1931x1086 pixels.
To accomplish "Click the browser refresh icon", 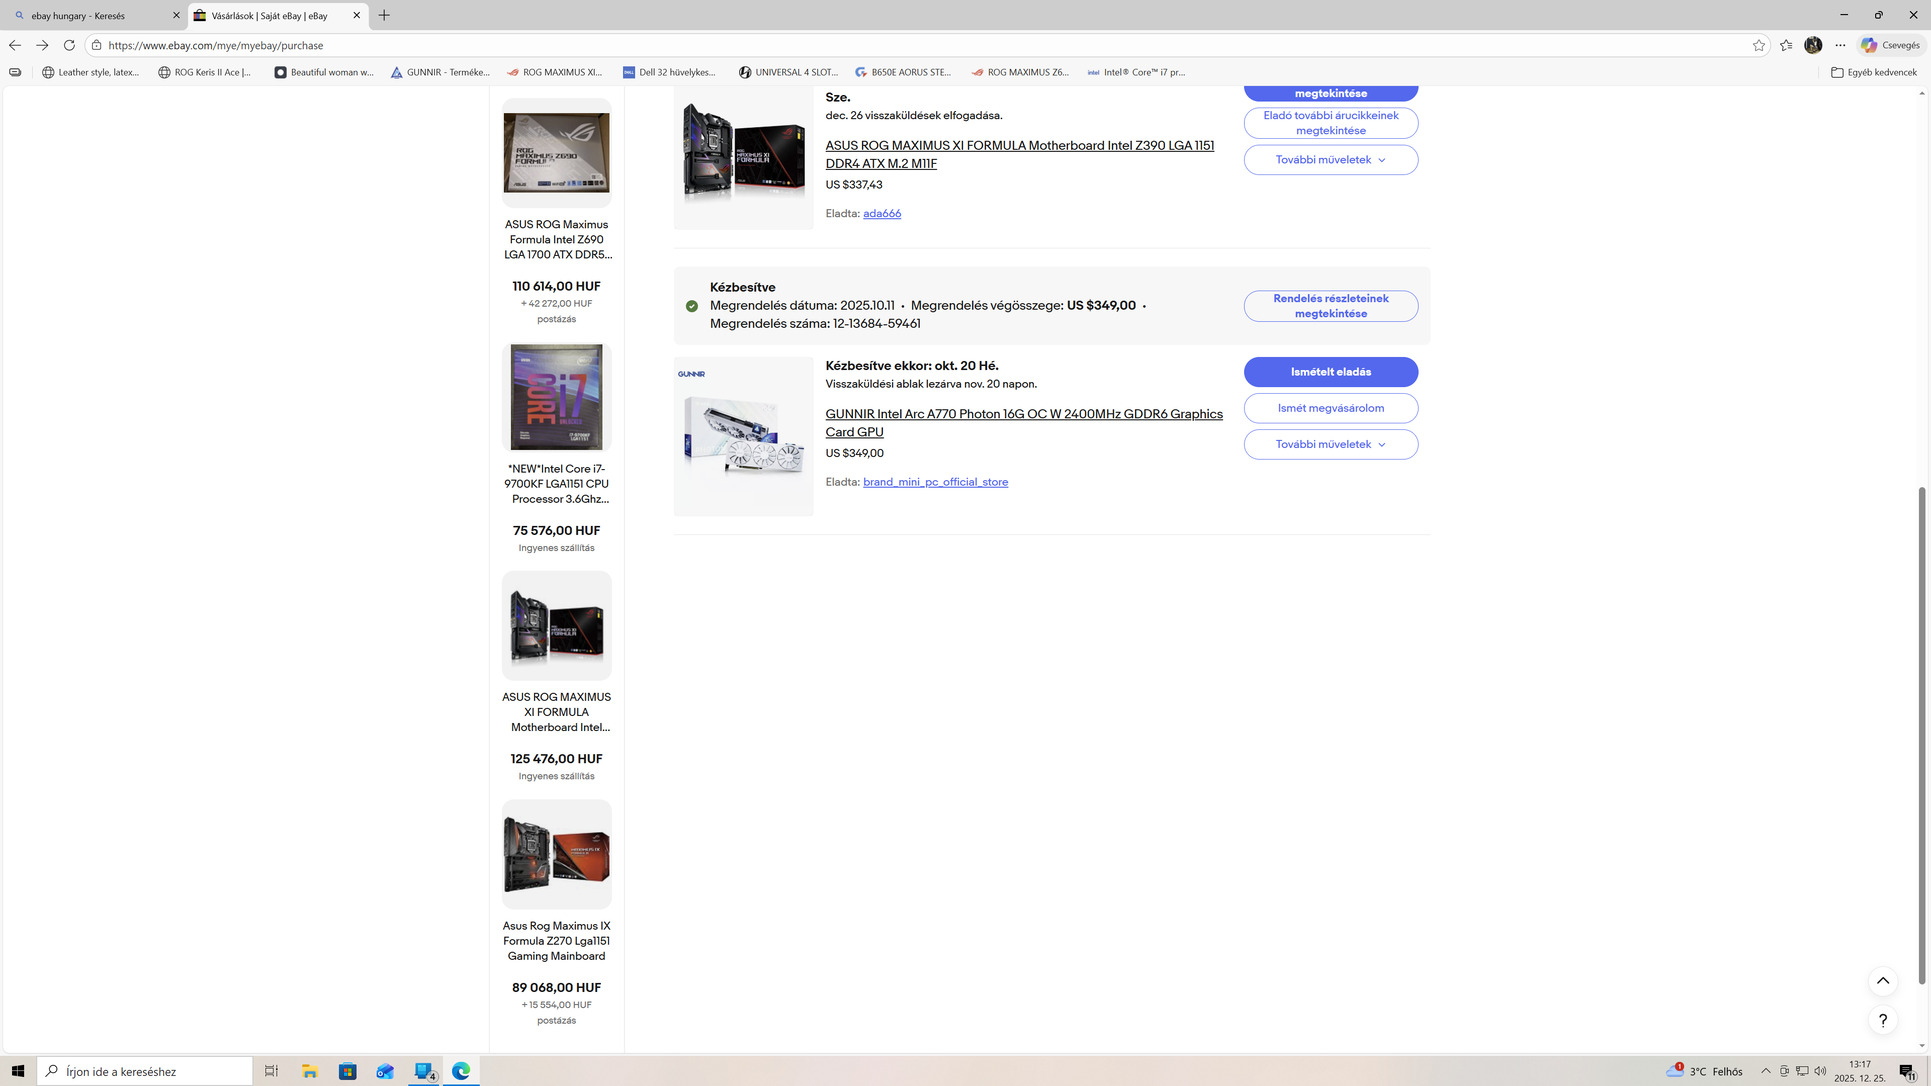I will click(69, 45).
